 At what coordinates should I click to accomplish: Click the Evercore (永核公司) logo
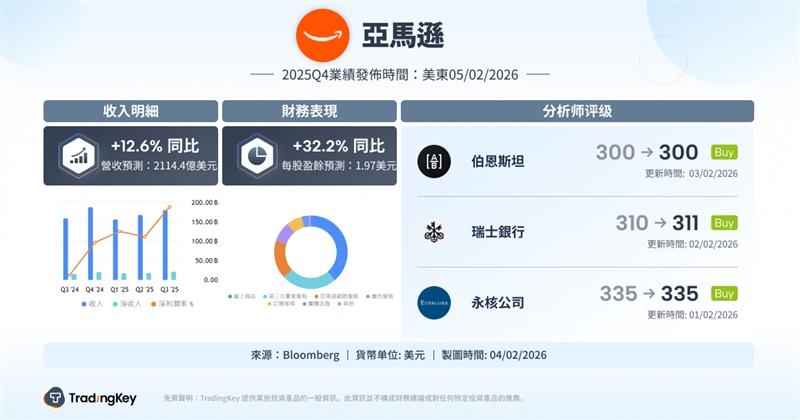click(x=434, y=301)
